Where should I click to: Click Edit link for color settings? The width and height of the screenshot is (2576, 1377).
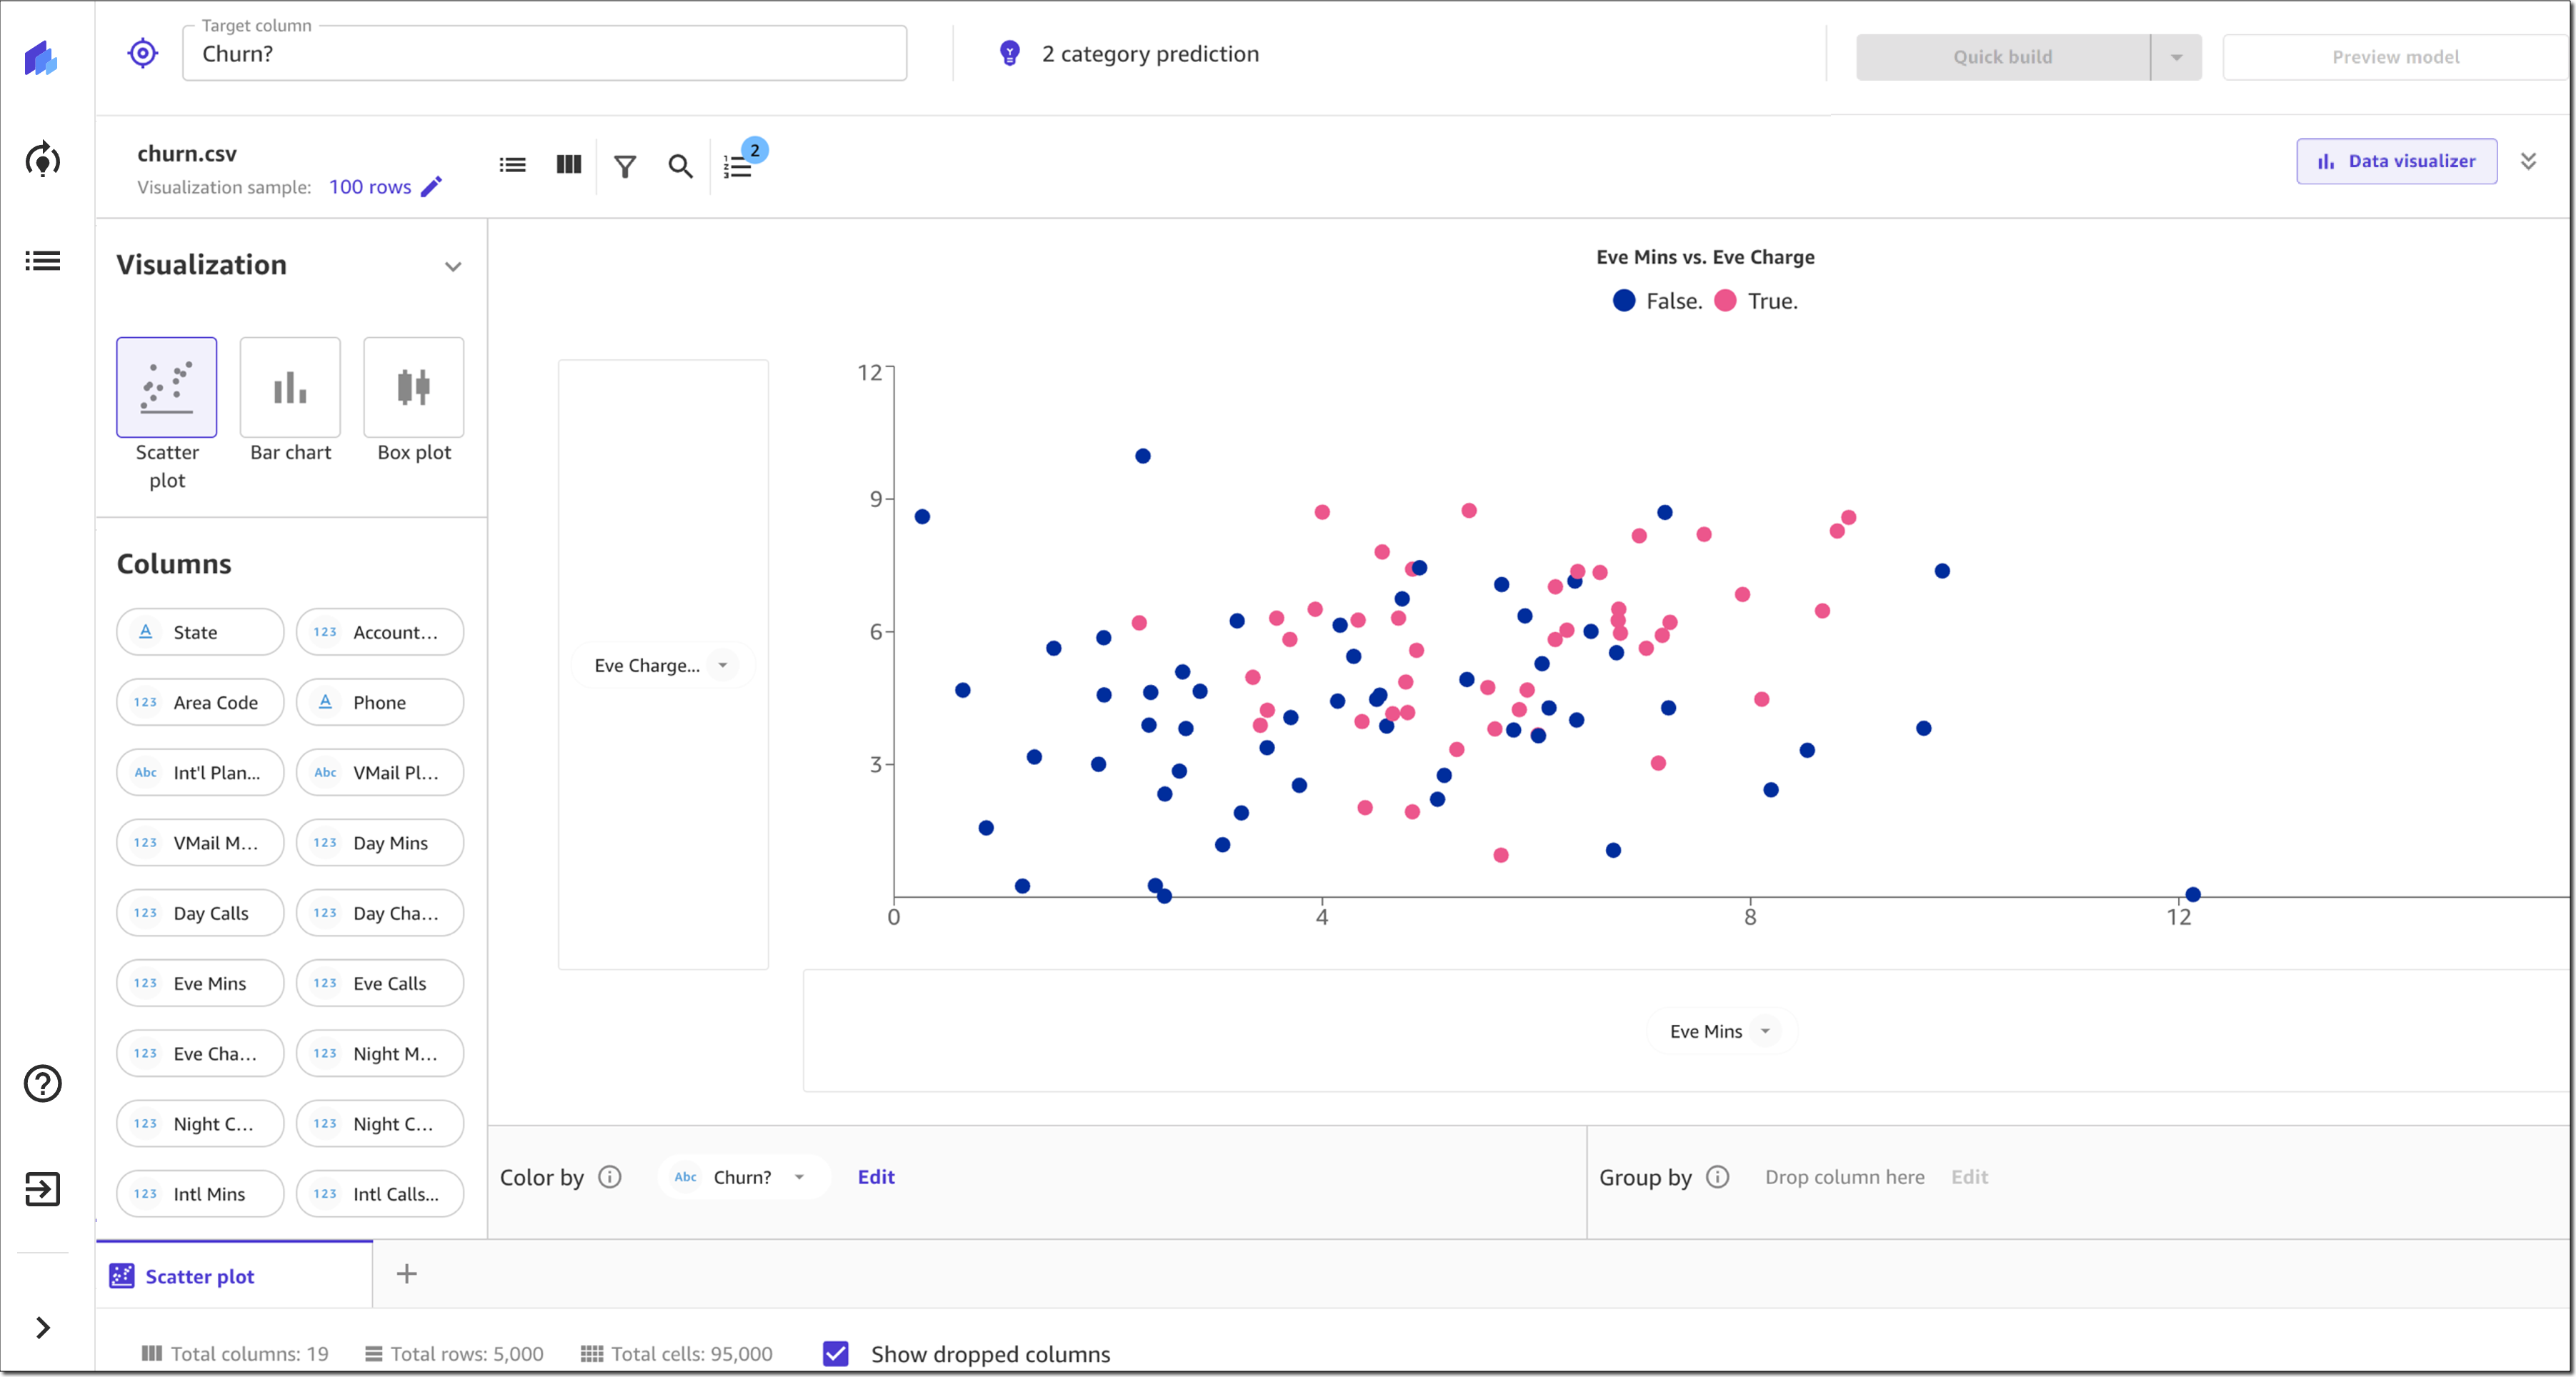coord(877,1176)
